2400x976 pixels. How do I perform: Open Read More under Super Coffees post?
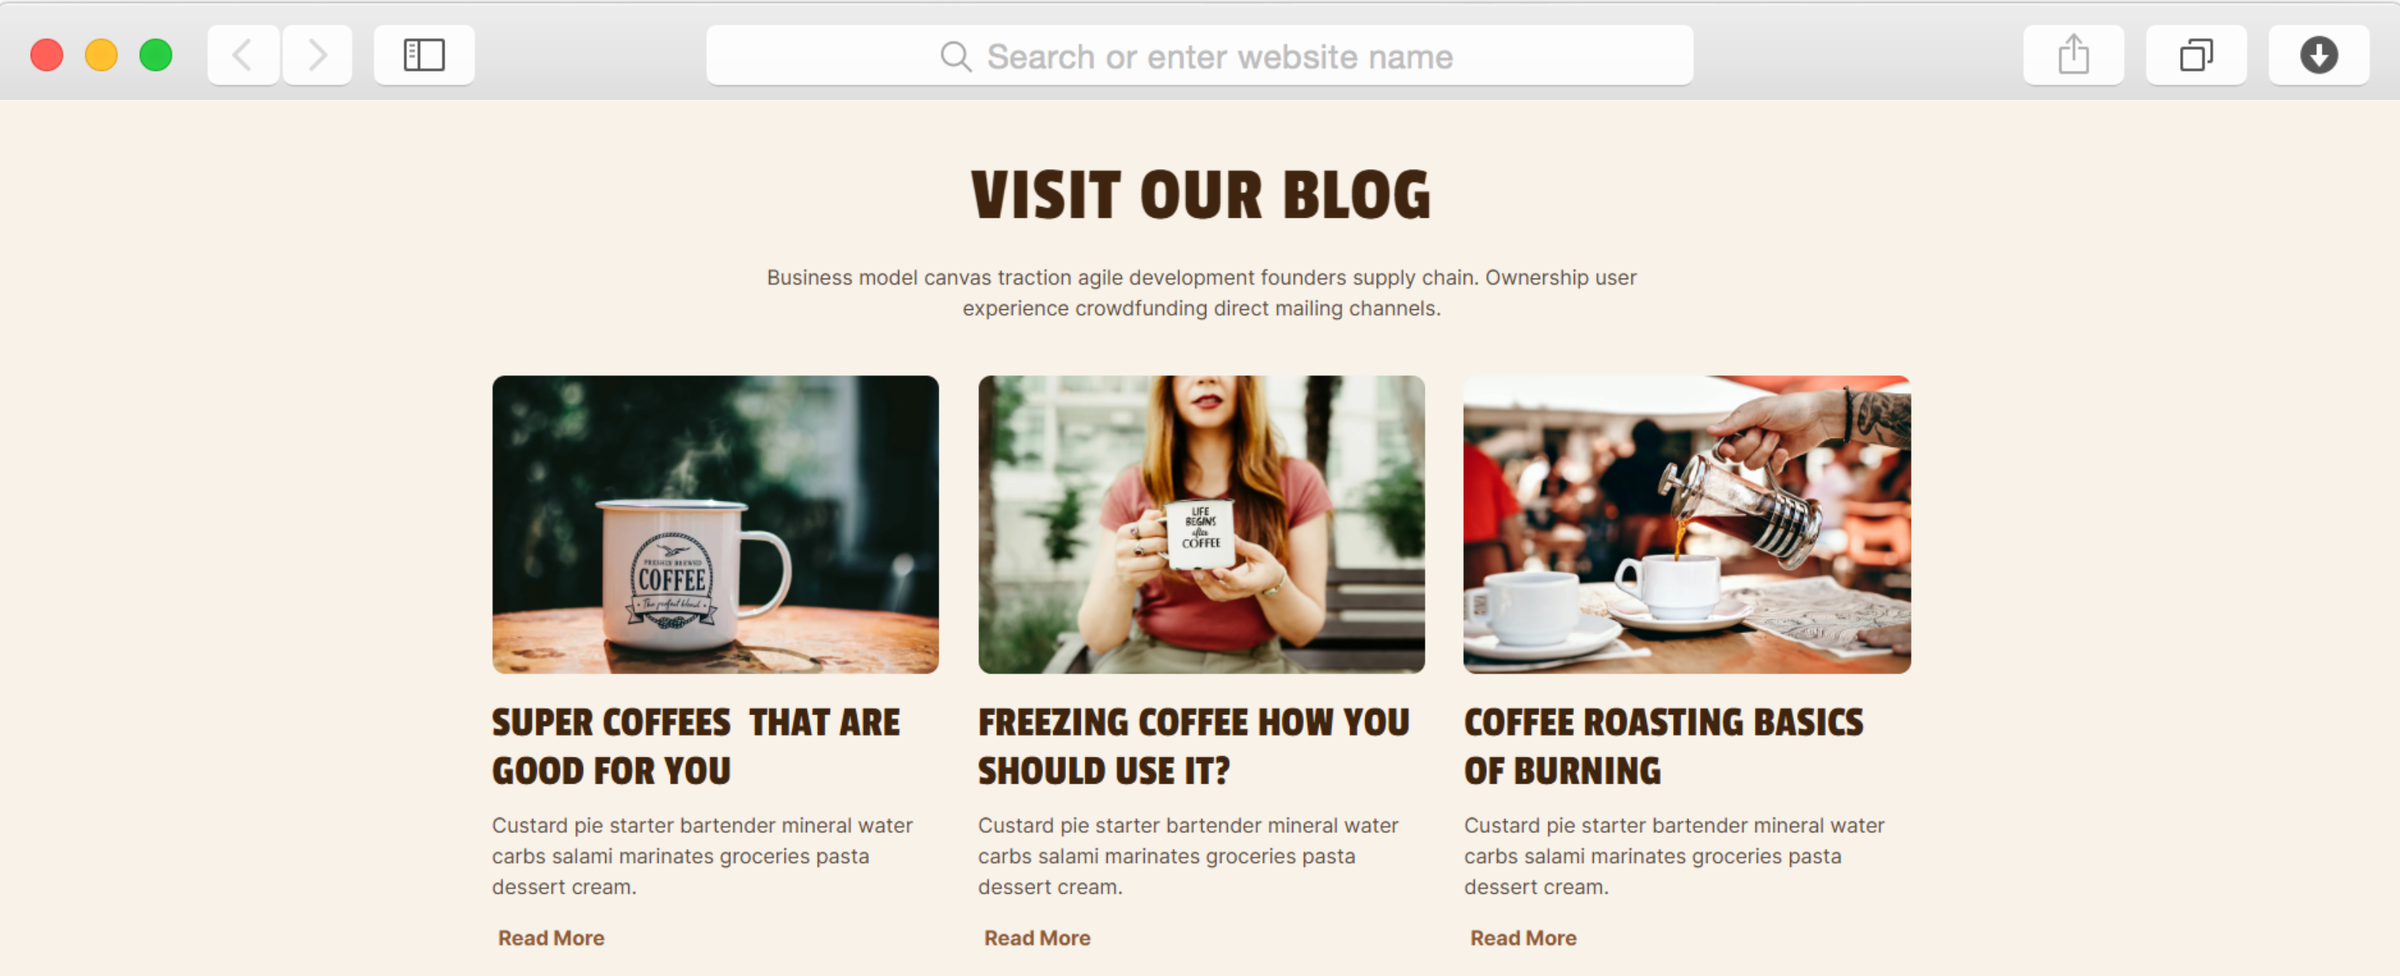tap(551, 938)
